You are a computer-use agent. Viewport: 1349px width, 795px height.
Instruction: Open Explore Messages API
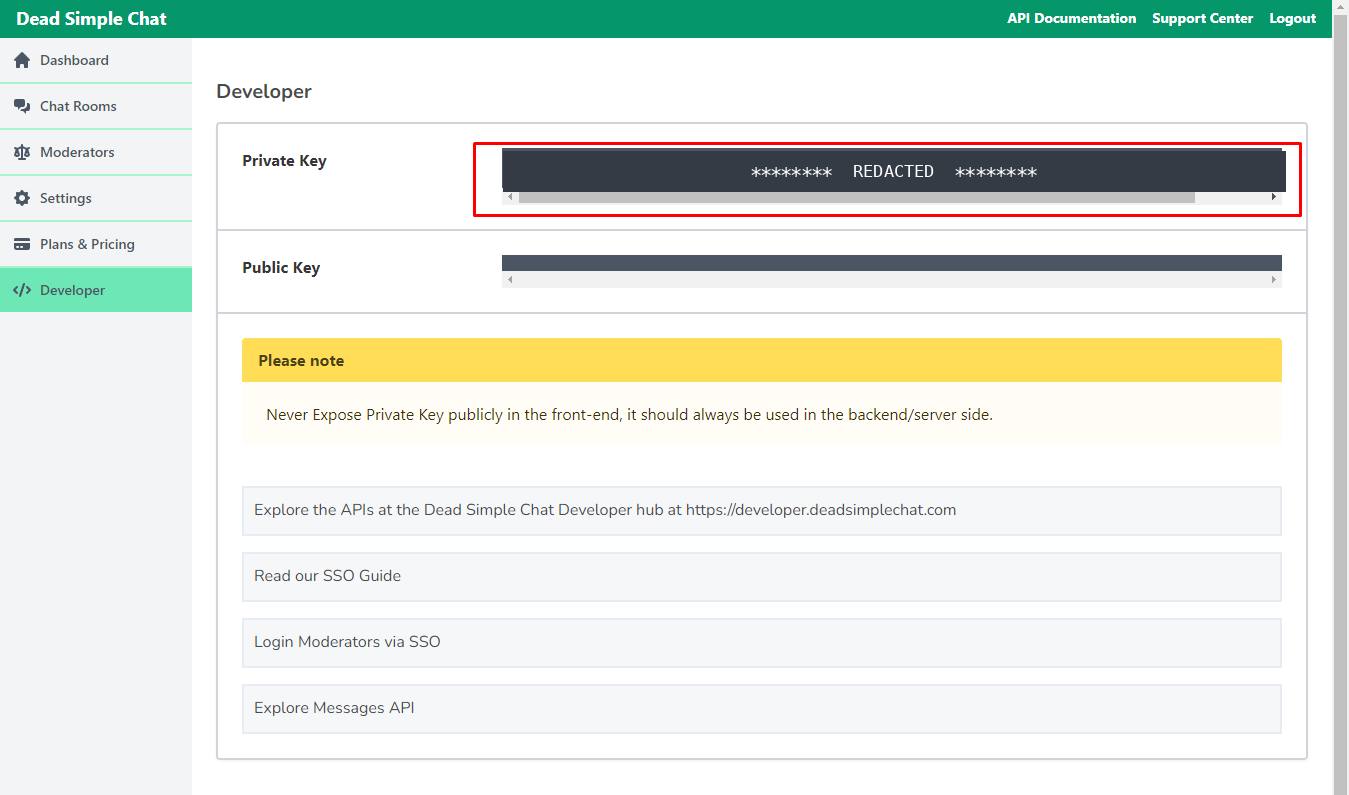(762, 708)
